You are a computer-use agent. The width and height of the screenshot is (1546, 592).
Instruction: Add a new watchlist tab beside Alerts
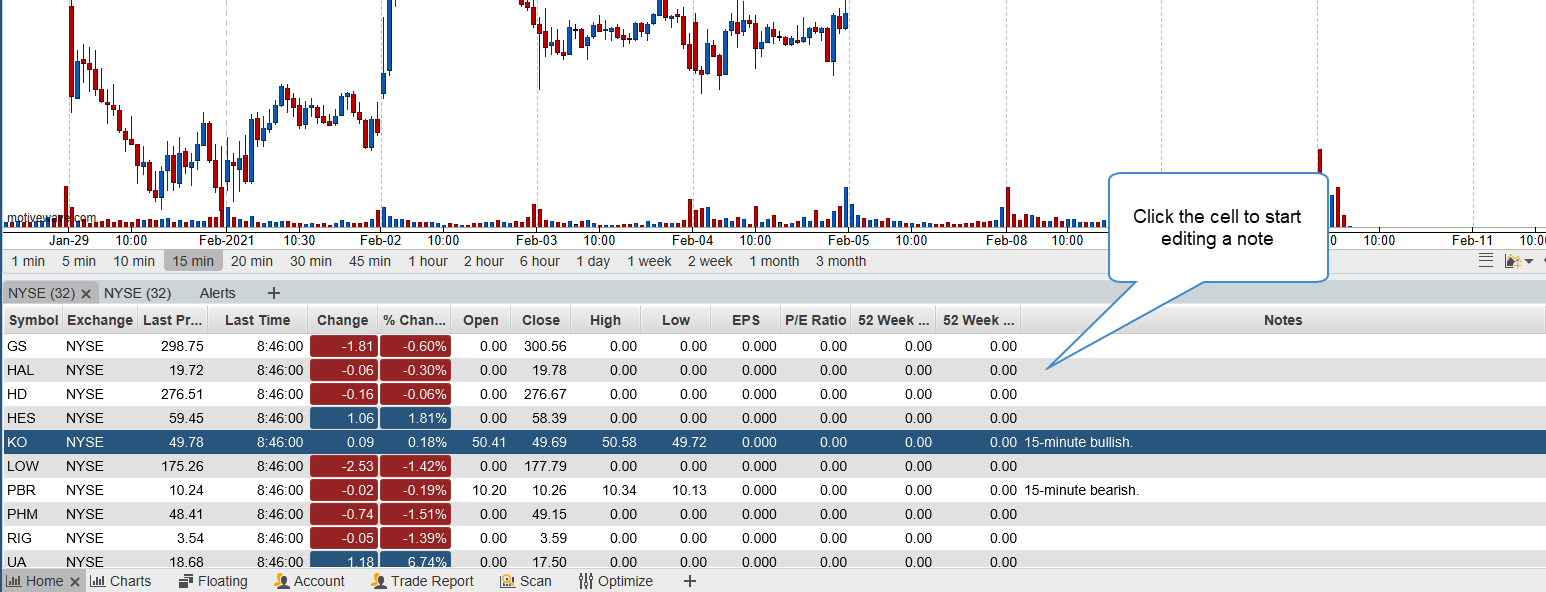point(274,293)
